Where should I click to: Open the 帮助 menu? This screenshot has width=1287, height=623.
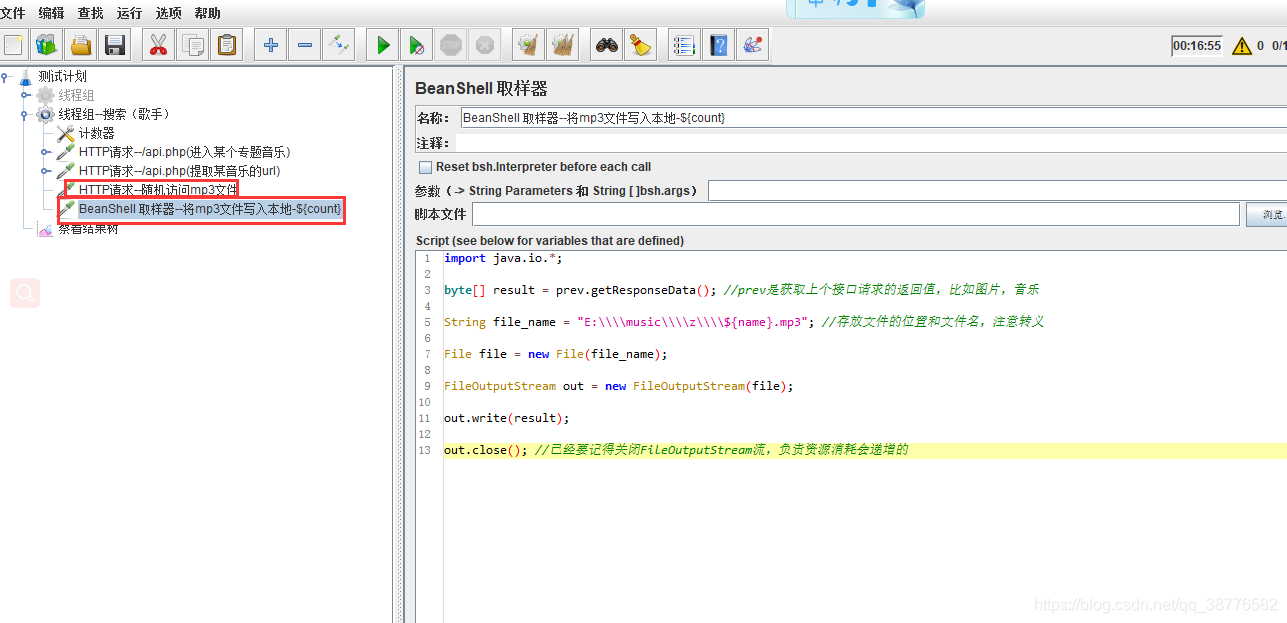[207, 13]
